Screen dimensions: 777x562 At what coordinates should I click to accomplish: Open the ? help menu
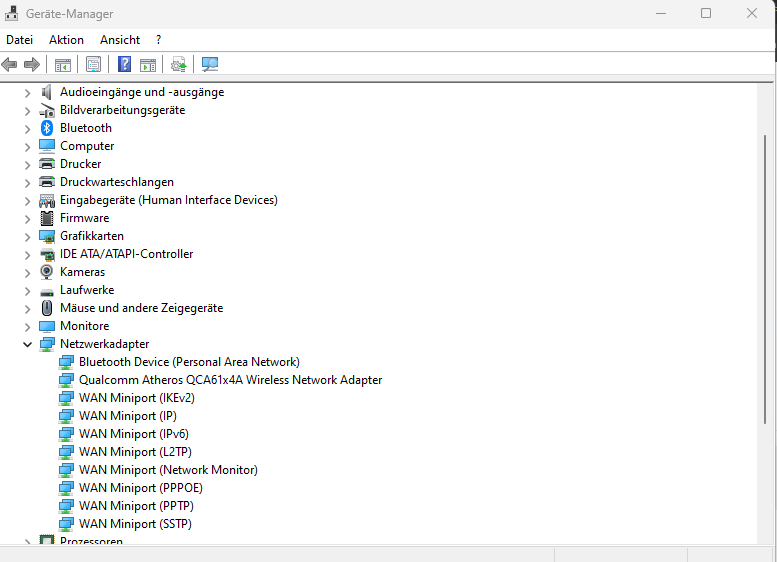159,40
